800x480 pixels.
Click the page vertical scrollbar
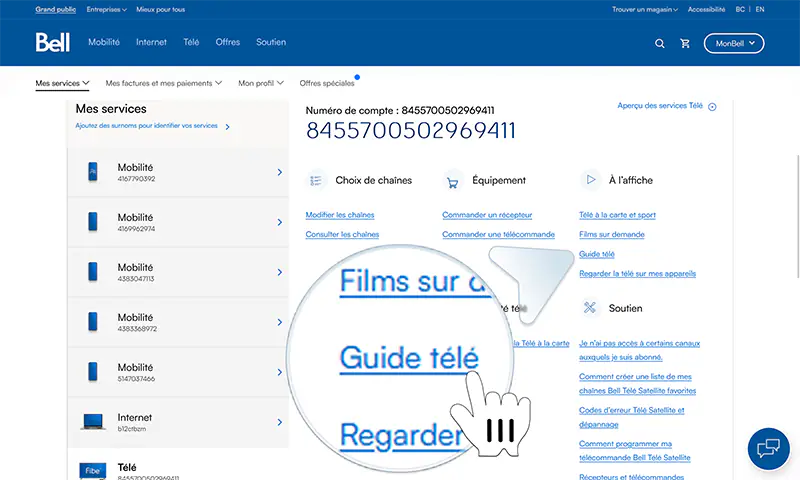[797, 216]
